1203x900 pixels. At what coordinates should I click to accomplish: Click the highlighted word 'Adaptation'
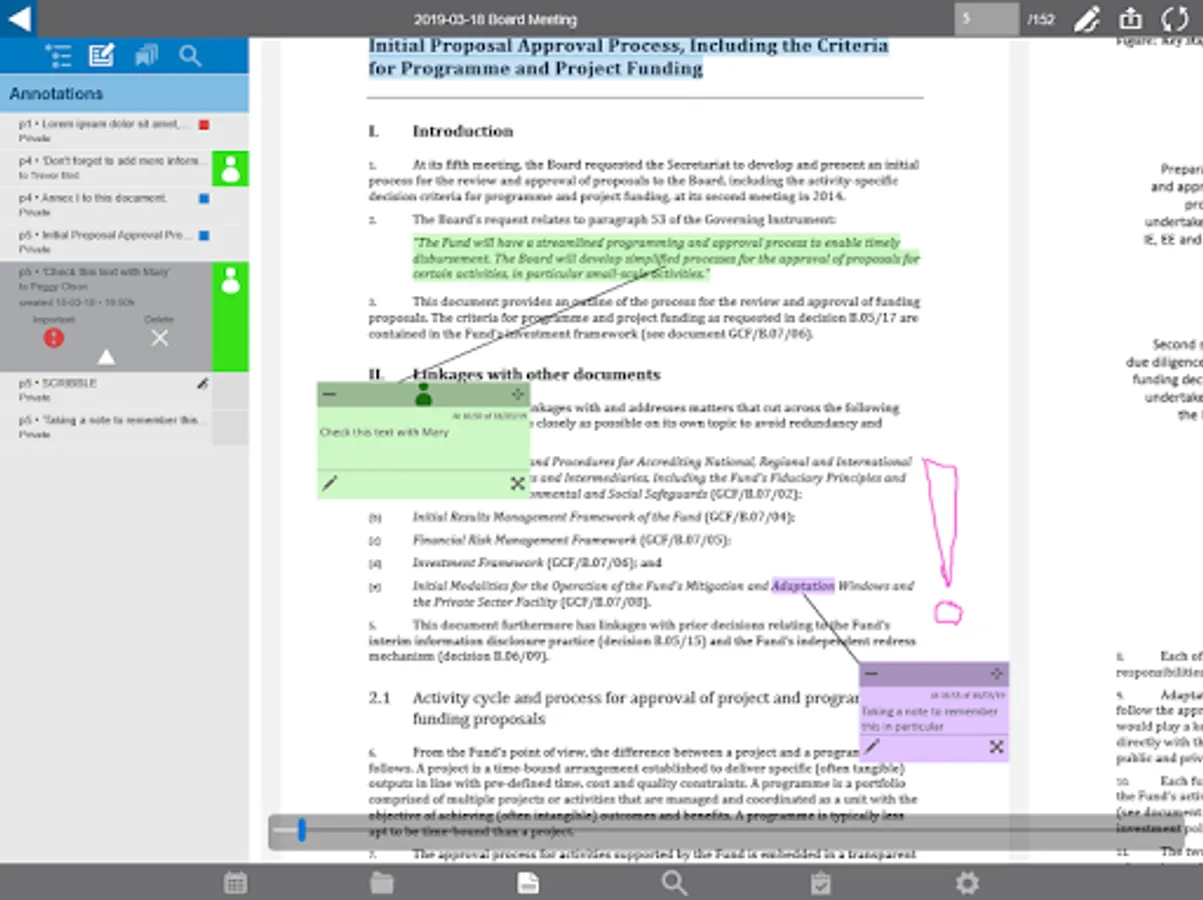(803, 586)
